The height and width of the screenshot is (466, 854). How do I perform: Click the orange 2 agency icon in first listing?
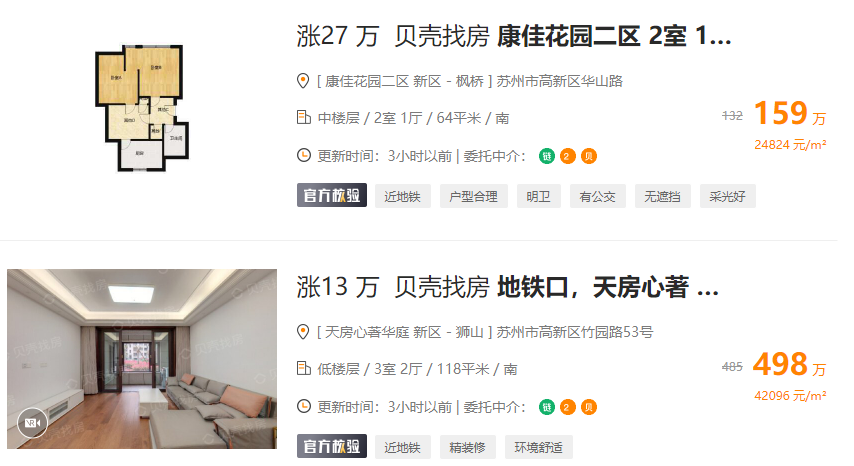(x=567, y=156)
